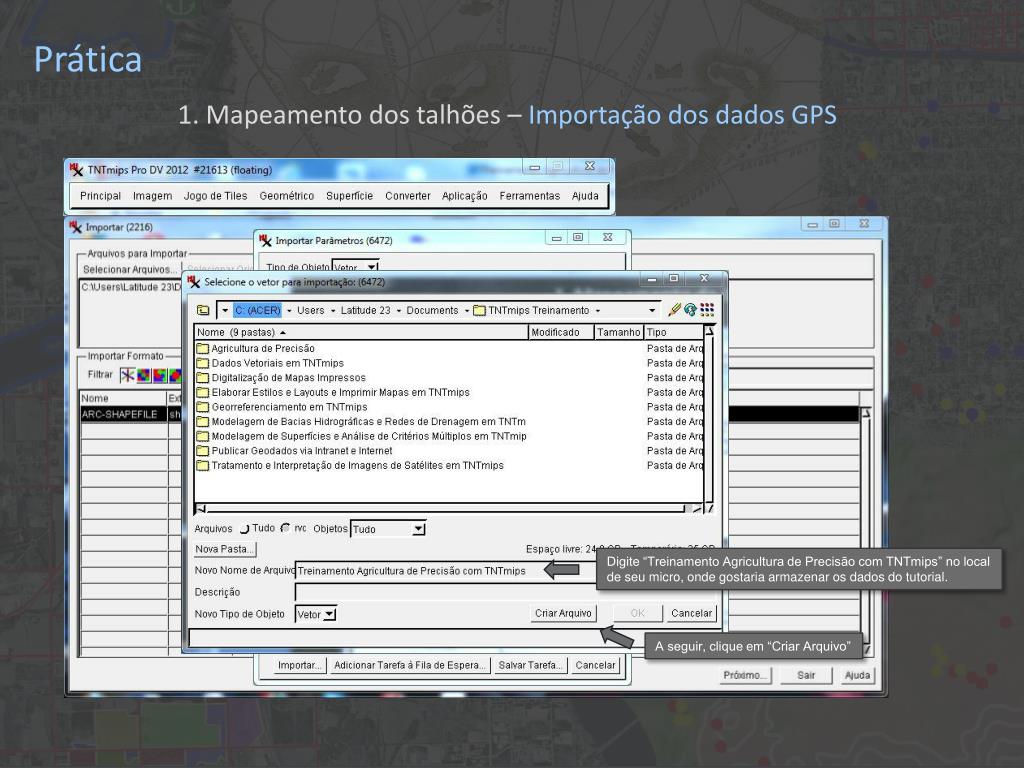1024x768 pixels.
Task: Select the 'rvc' radio option for Arquivos
Action: 285,528
